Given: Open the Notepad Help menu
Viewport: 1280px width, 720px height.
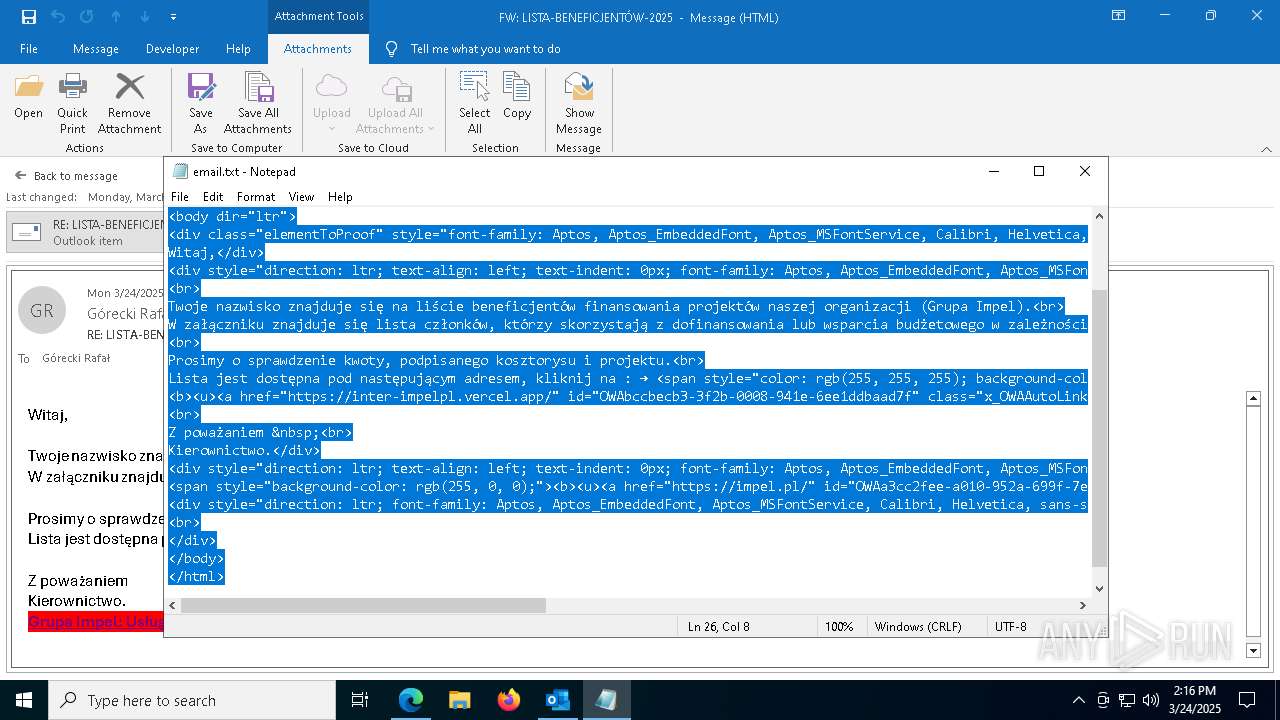Looking at the screenshot, I should [x=340, y=197].
